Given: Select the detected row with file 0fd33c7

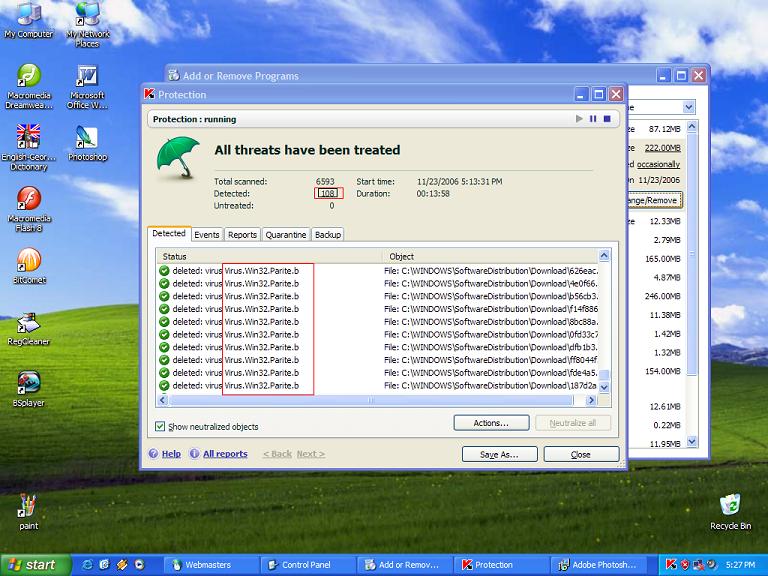Looking at the screenshot, I should 378,334.
